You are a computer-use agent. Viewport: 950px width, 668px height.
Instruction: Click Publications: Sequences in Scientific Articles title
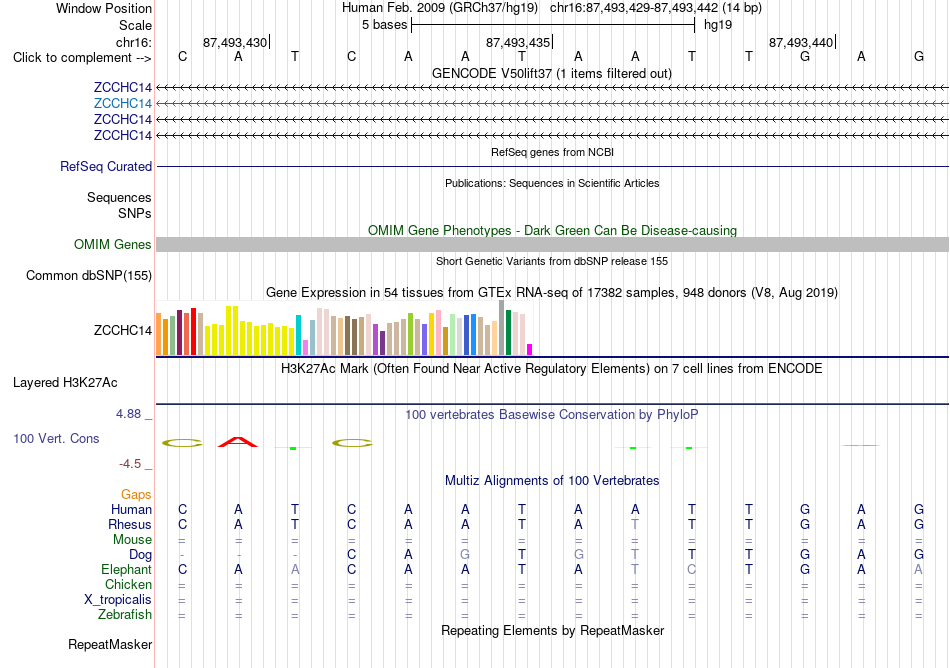tap(552, 183)
